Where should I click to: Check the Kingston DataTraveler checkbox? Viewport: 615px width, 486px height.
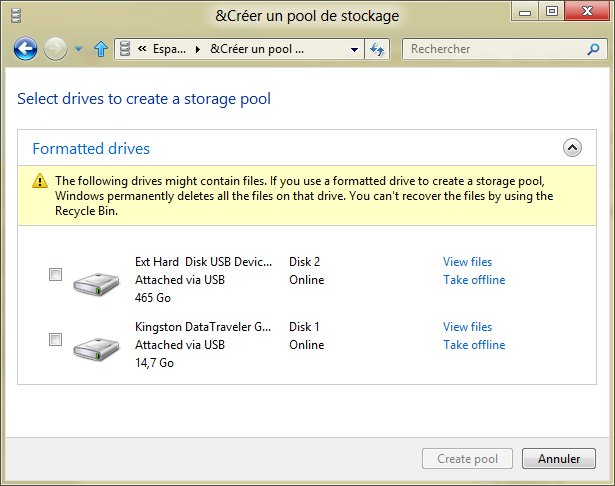tap(56, 340)
